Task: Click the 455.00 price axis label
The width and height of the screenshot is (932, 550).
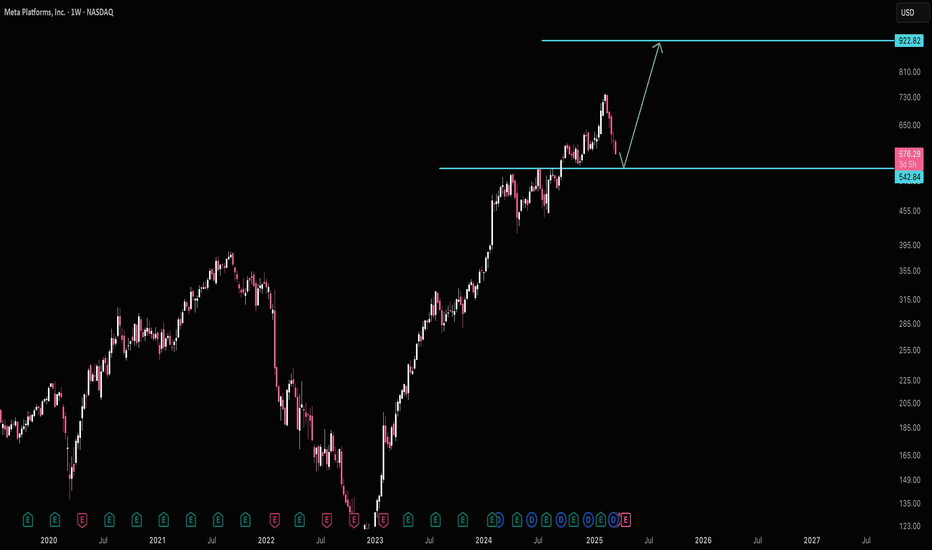Action: click(x=909, y=211)
